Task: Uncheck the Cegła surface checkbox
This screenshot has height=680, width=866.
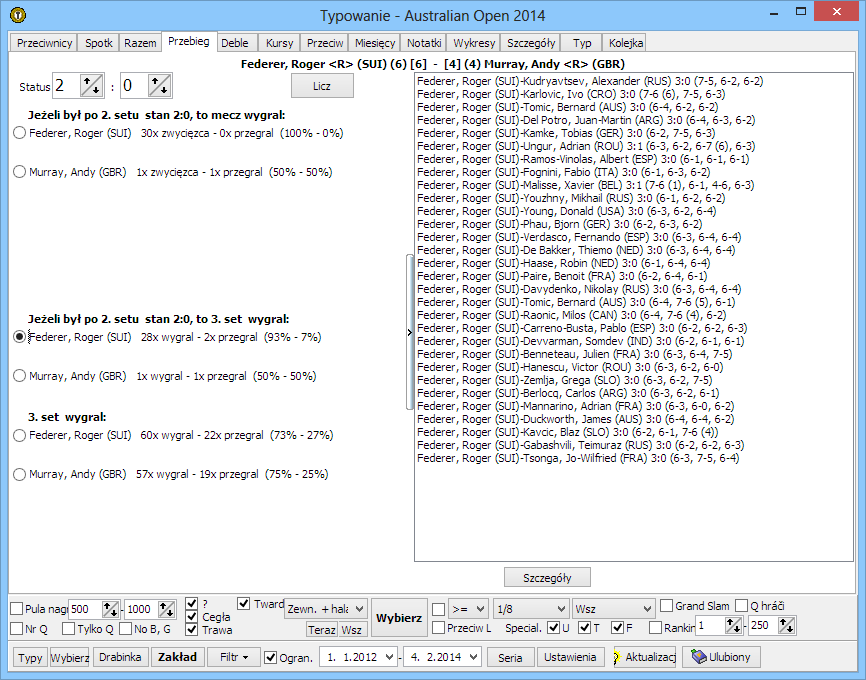Action: [192, 616]
